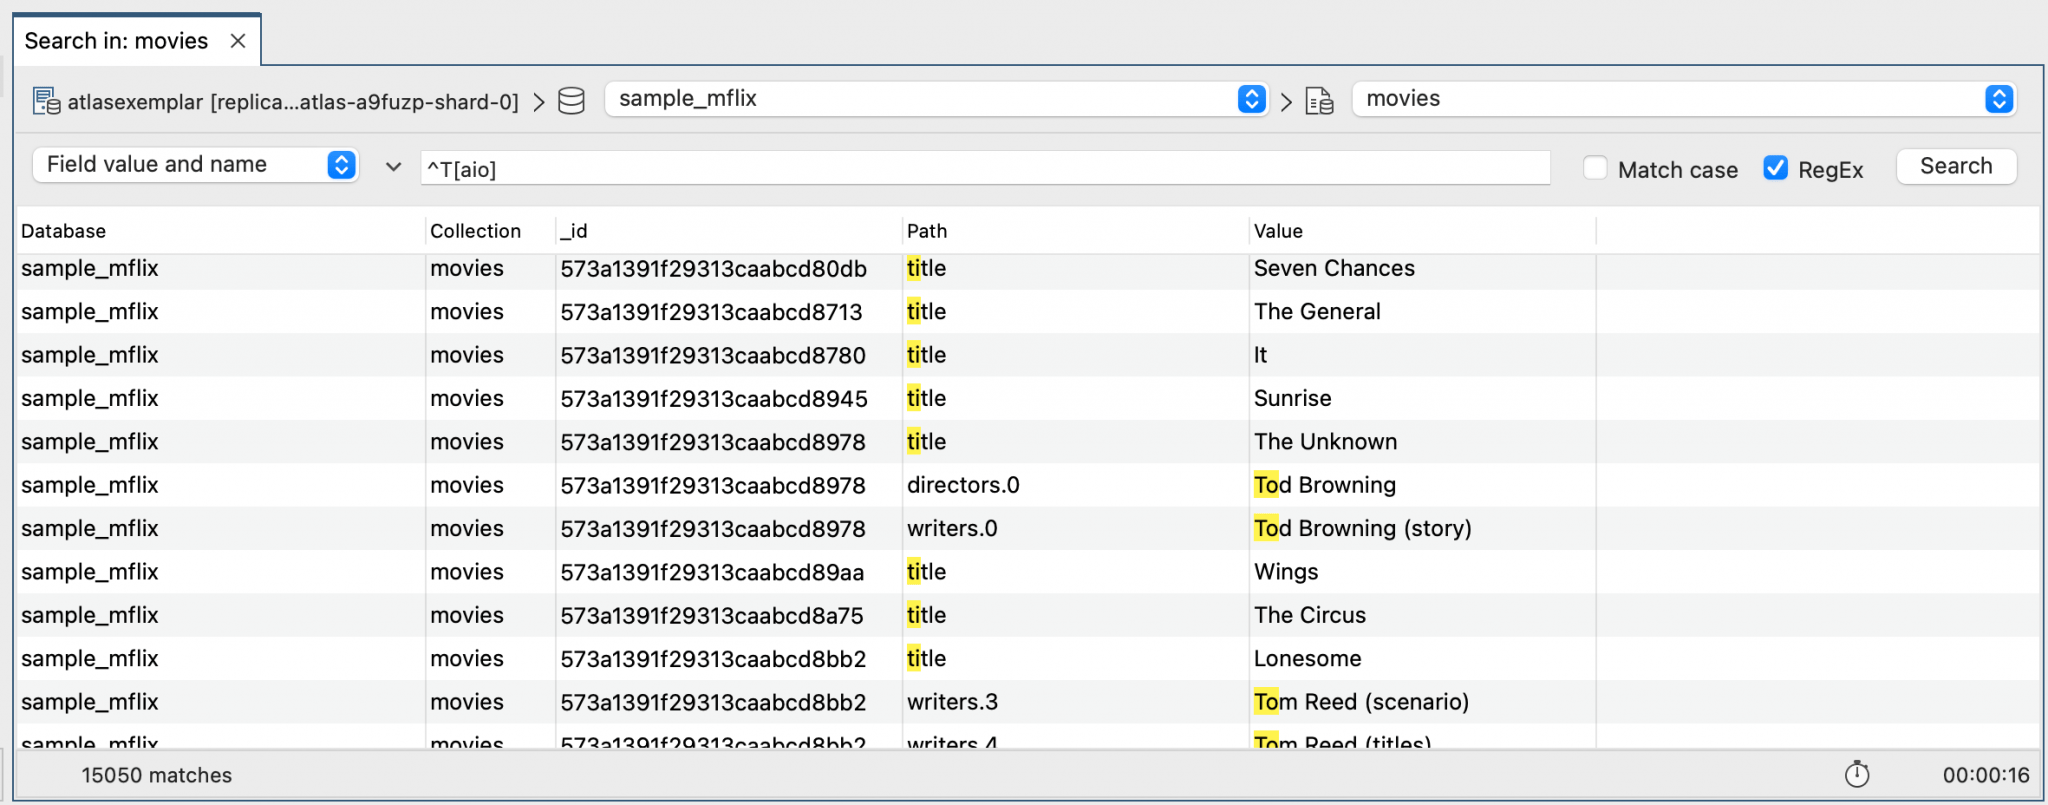Screen dimensions: 2048x805
Task: Click the stopwatch timer icon
Action: (1856, 774)
